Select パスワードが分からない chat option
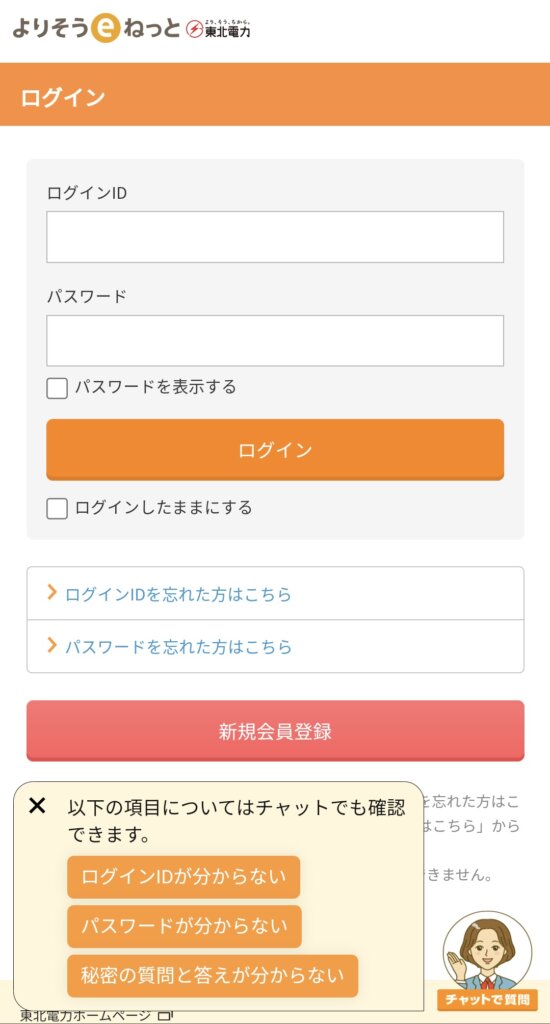This screenshot has height=1024, width=550. (x=184, y=926)
